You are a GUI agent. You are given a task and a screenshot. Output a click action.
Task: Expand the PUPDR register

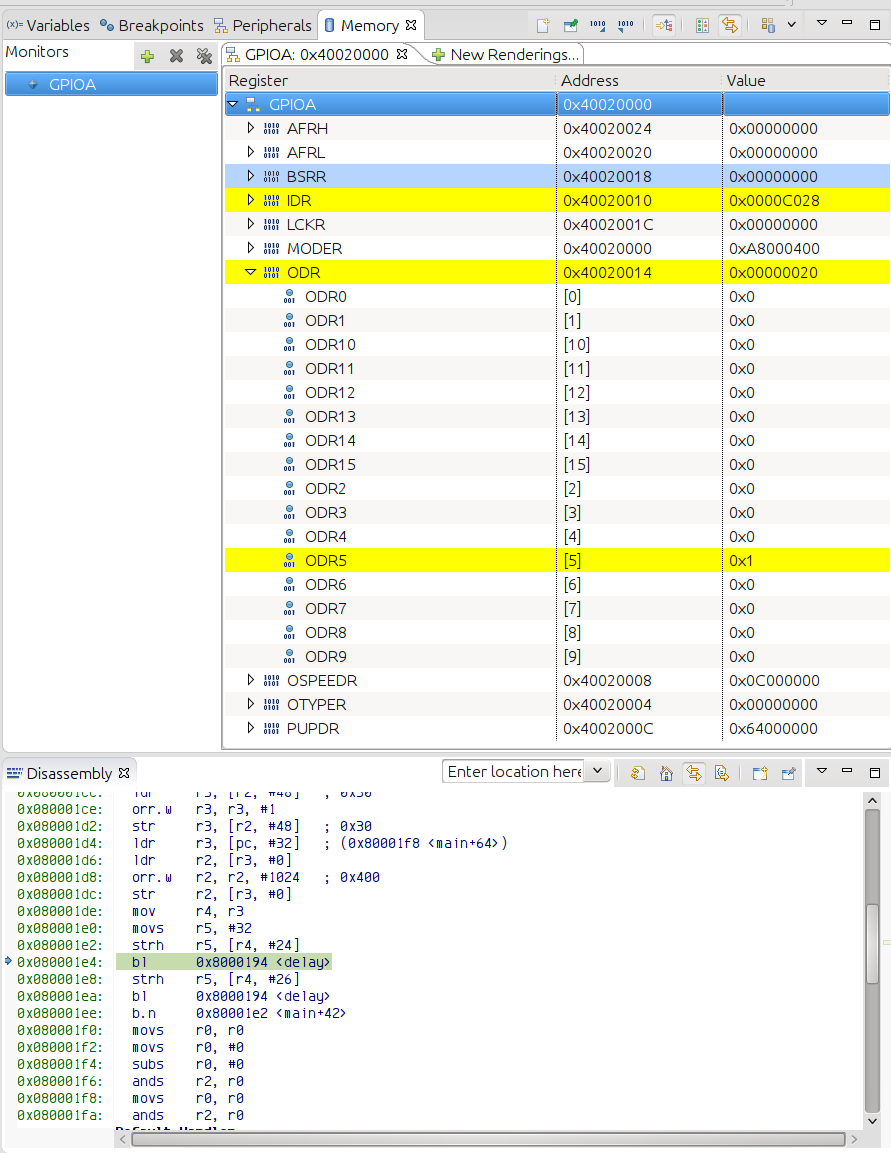pos(251,728)
